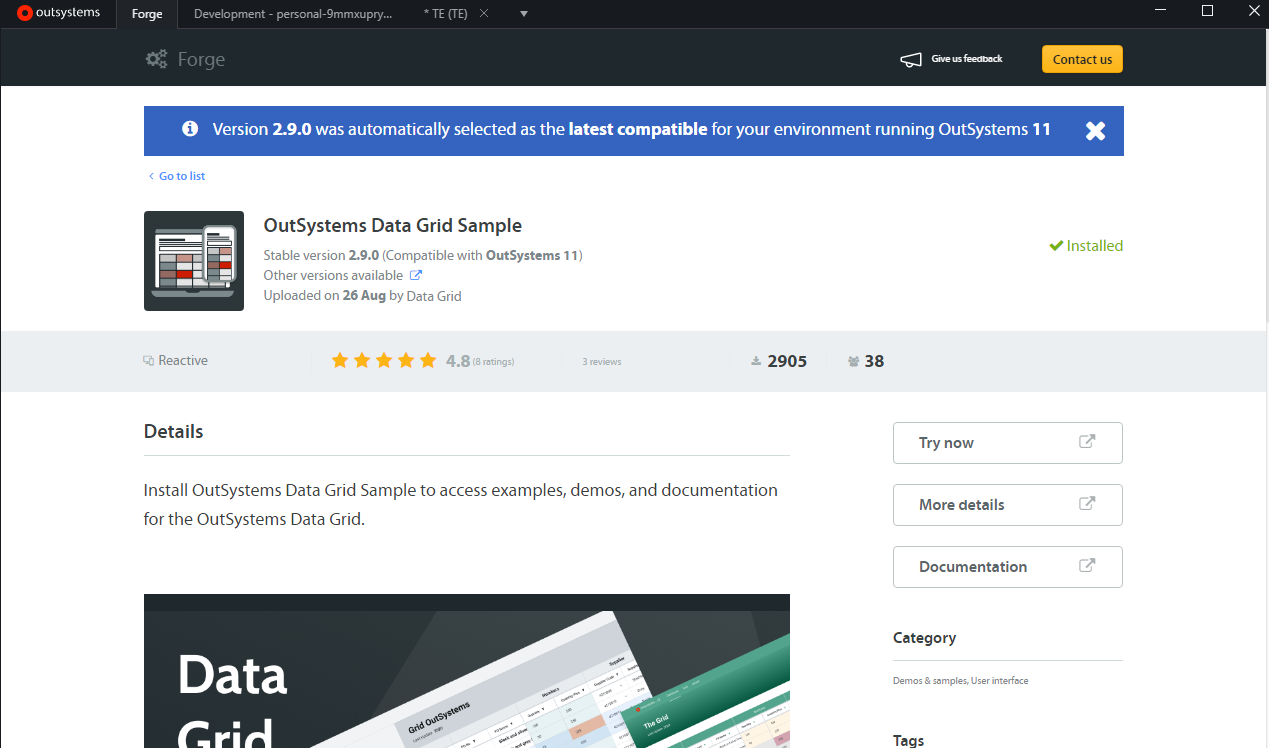Click the Contact us button
The width and height of the screenshot is (1269, 748).
point(1082,59)
